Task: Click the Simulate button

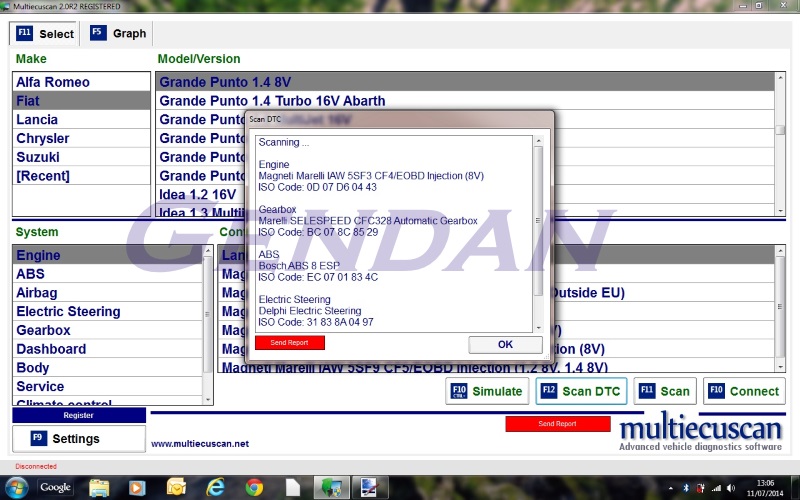Action: [x=487, y=391]
